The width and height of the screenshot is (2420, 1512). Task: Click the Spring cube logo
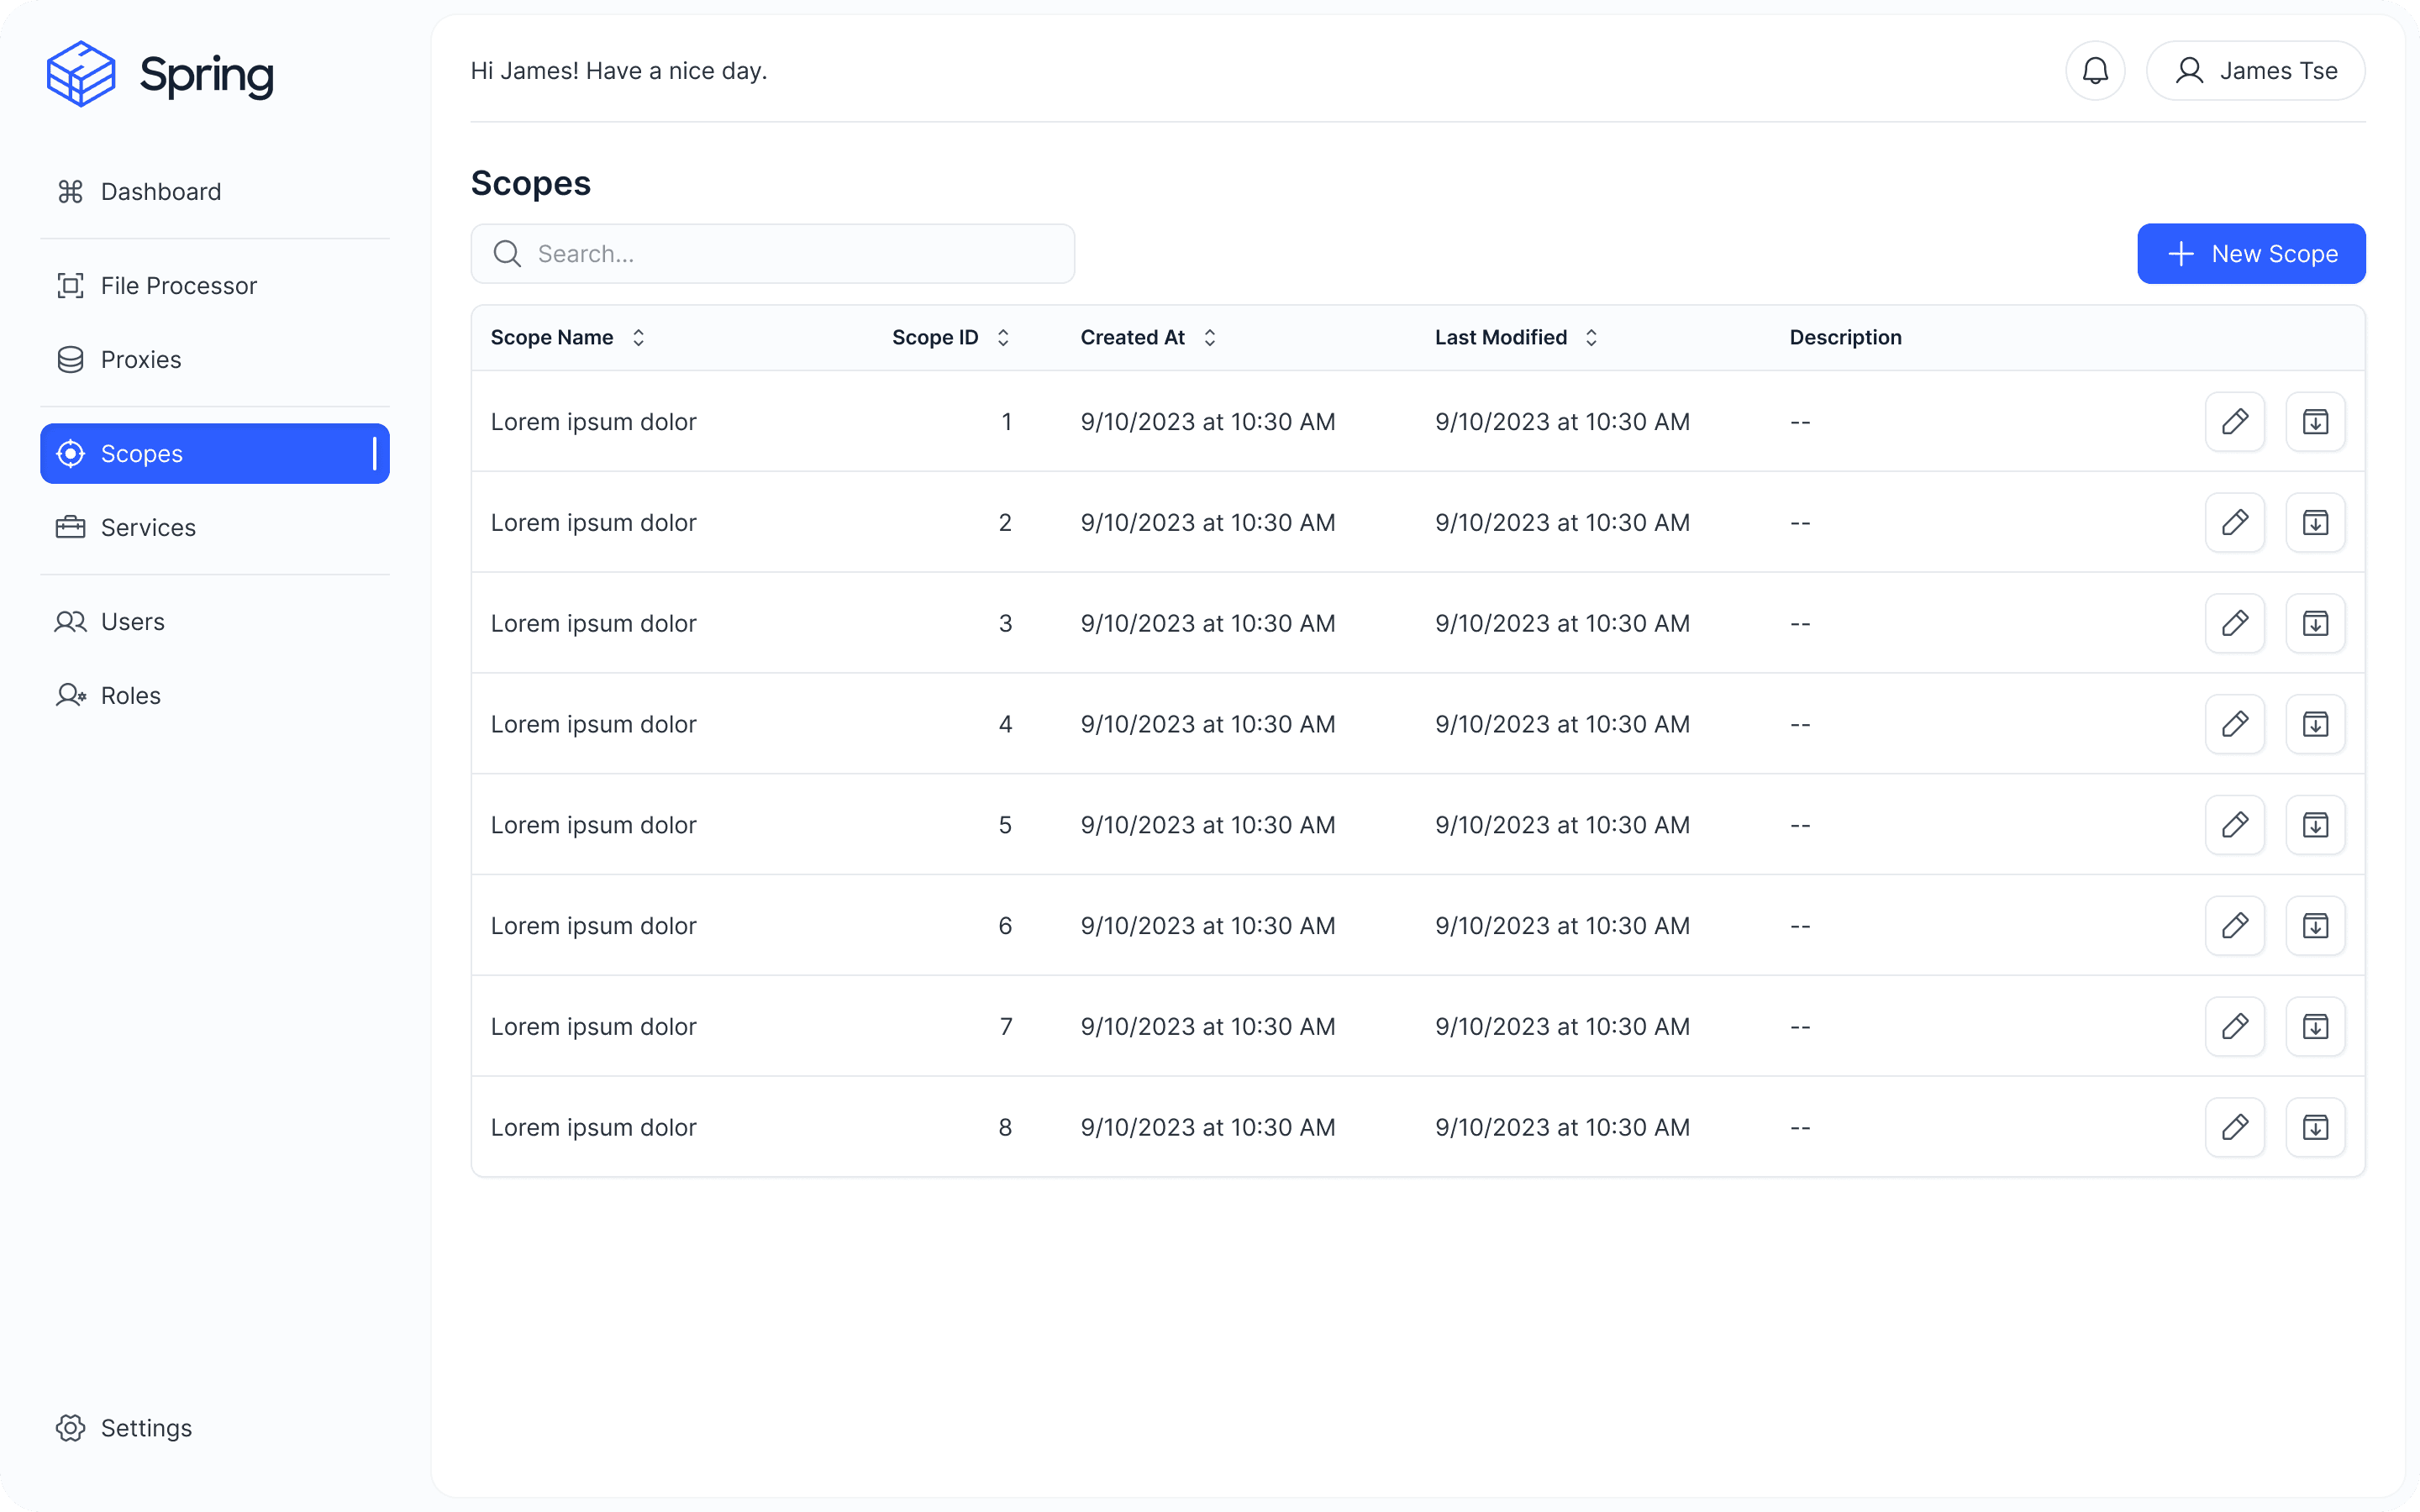click(81, 73)
